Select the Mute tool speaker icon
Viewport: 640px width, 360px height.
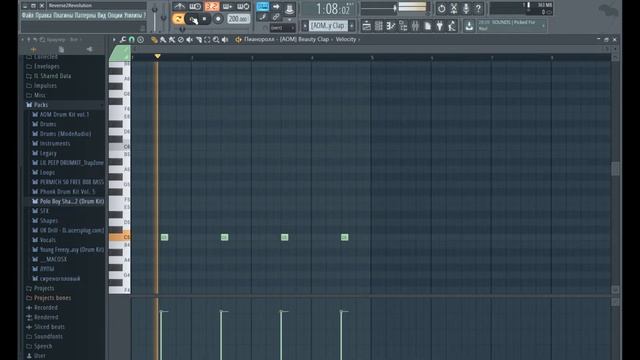(189, 40)
